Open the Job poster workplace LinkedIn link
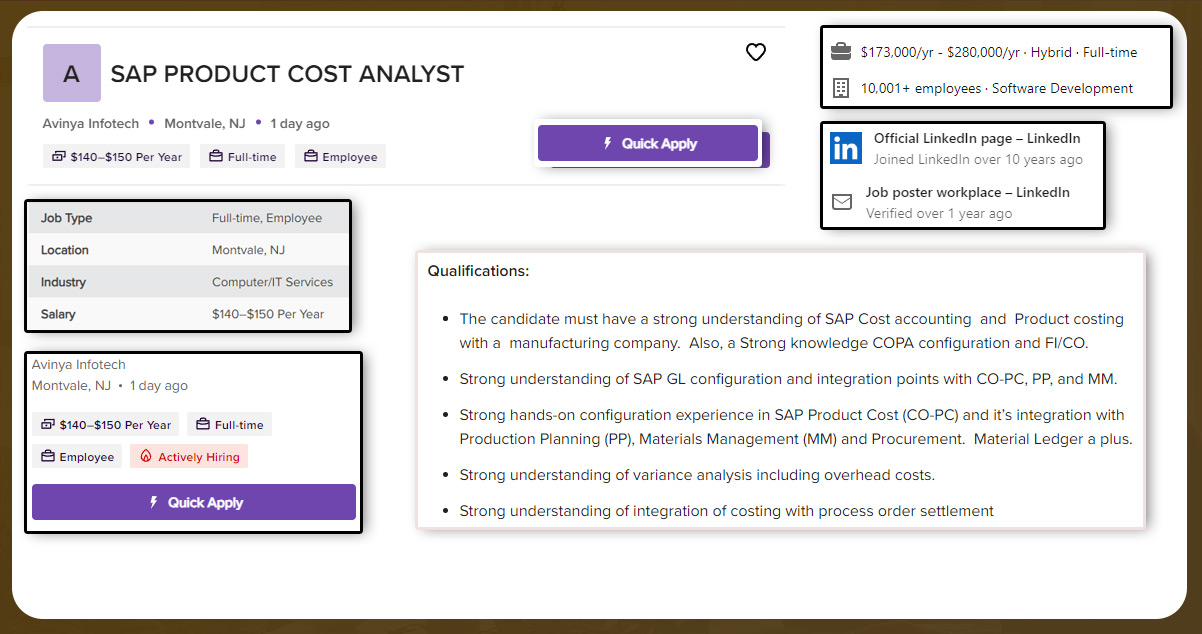1202x634 pixels. (x=967, y=192)
